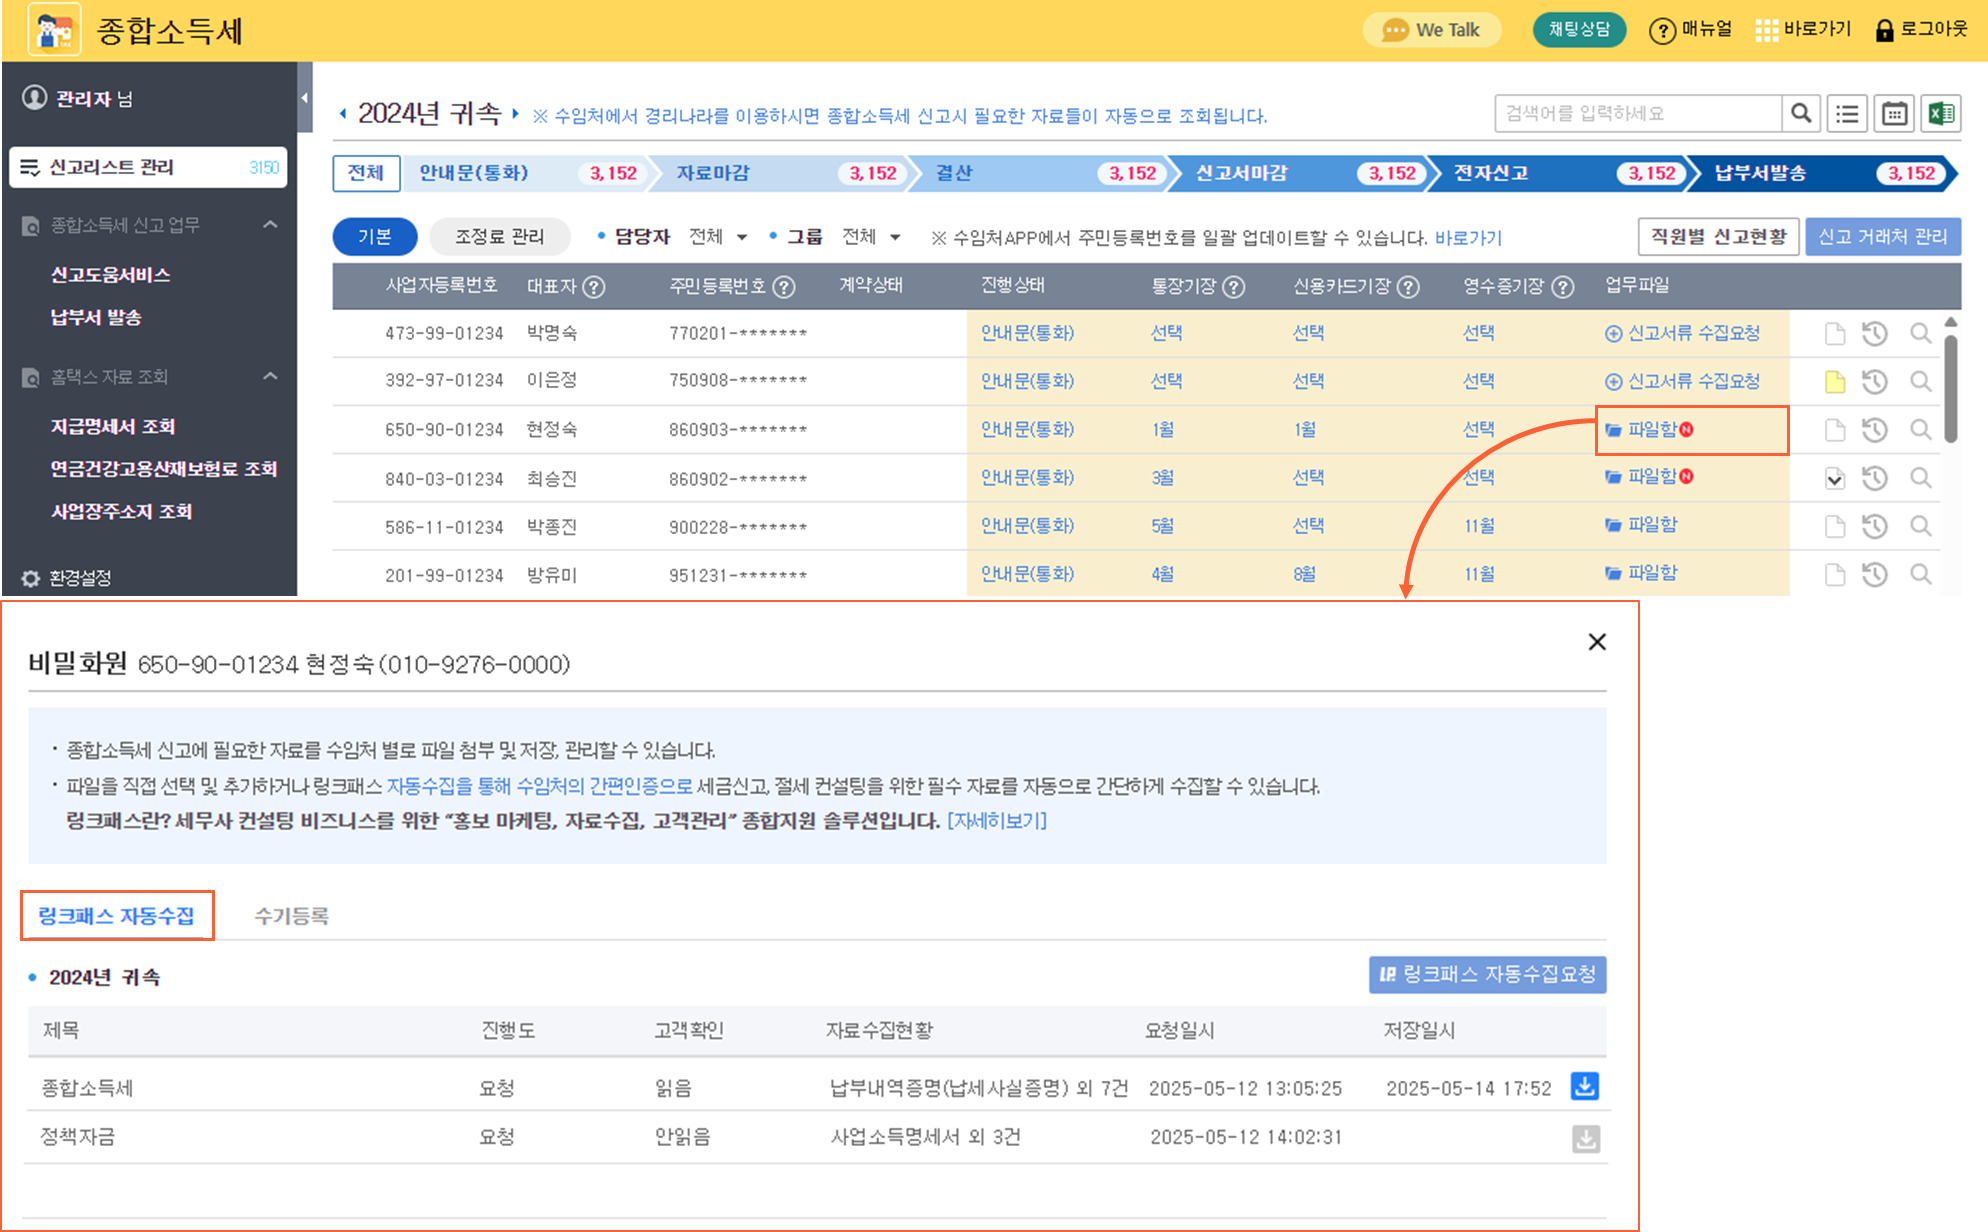This screenshot has height=1232, width=1988.
Task: Open 파일함 for 현정숙 row
Action: coord(1650,430)
